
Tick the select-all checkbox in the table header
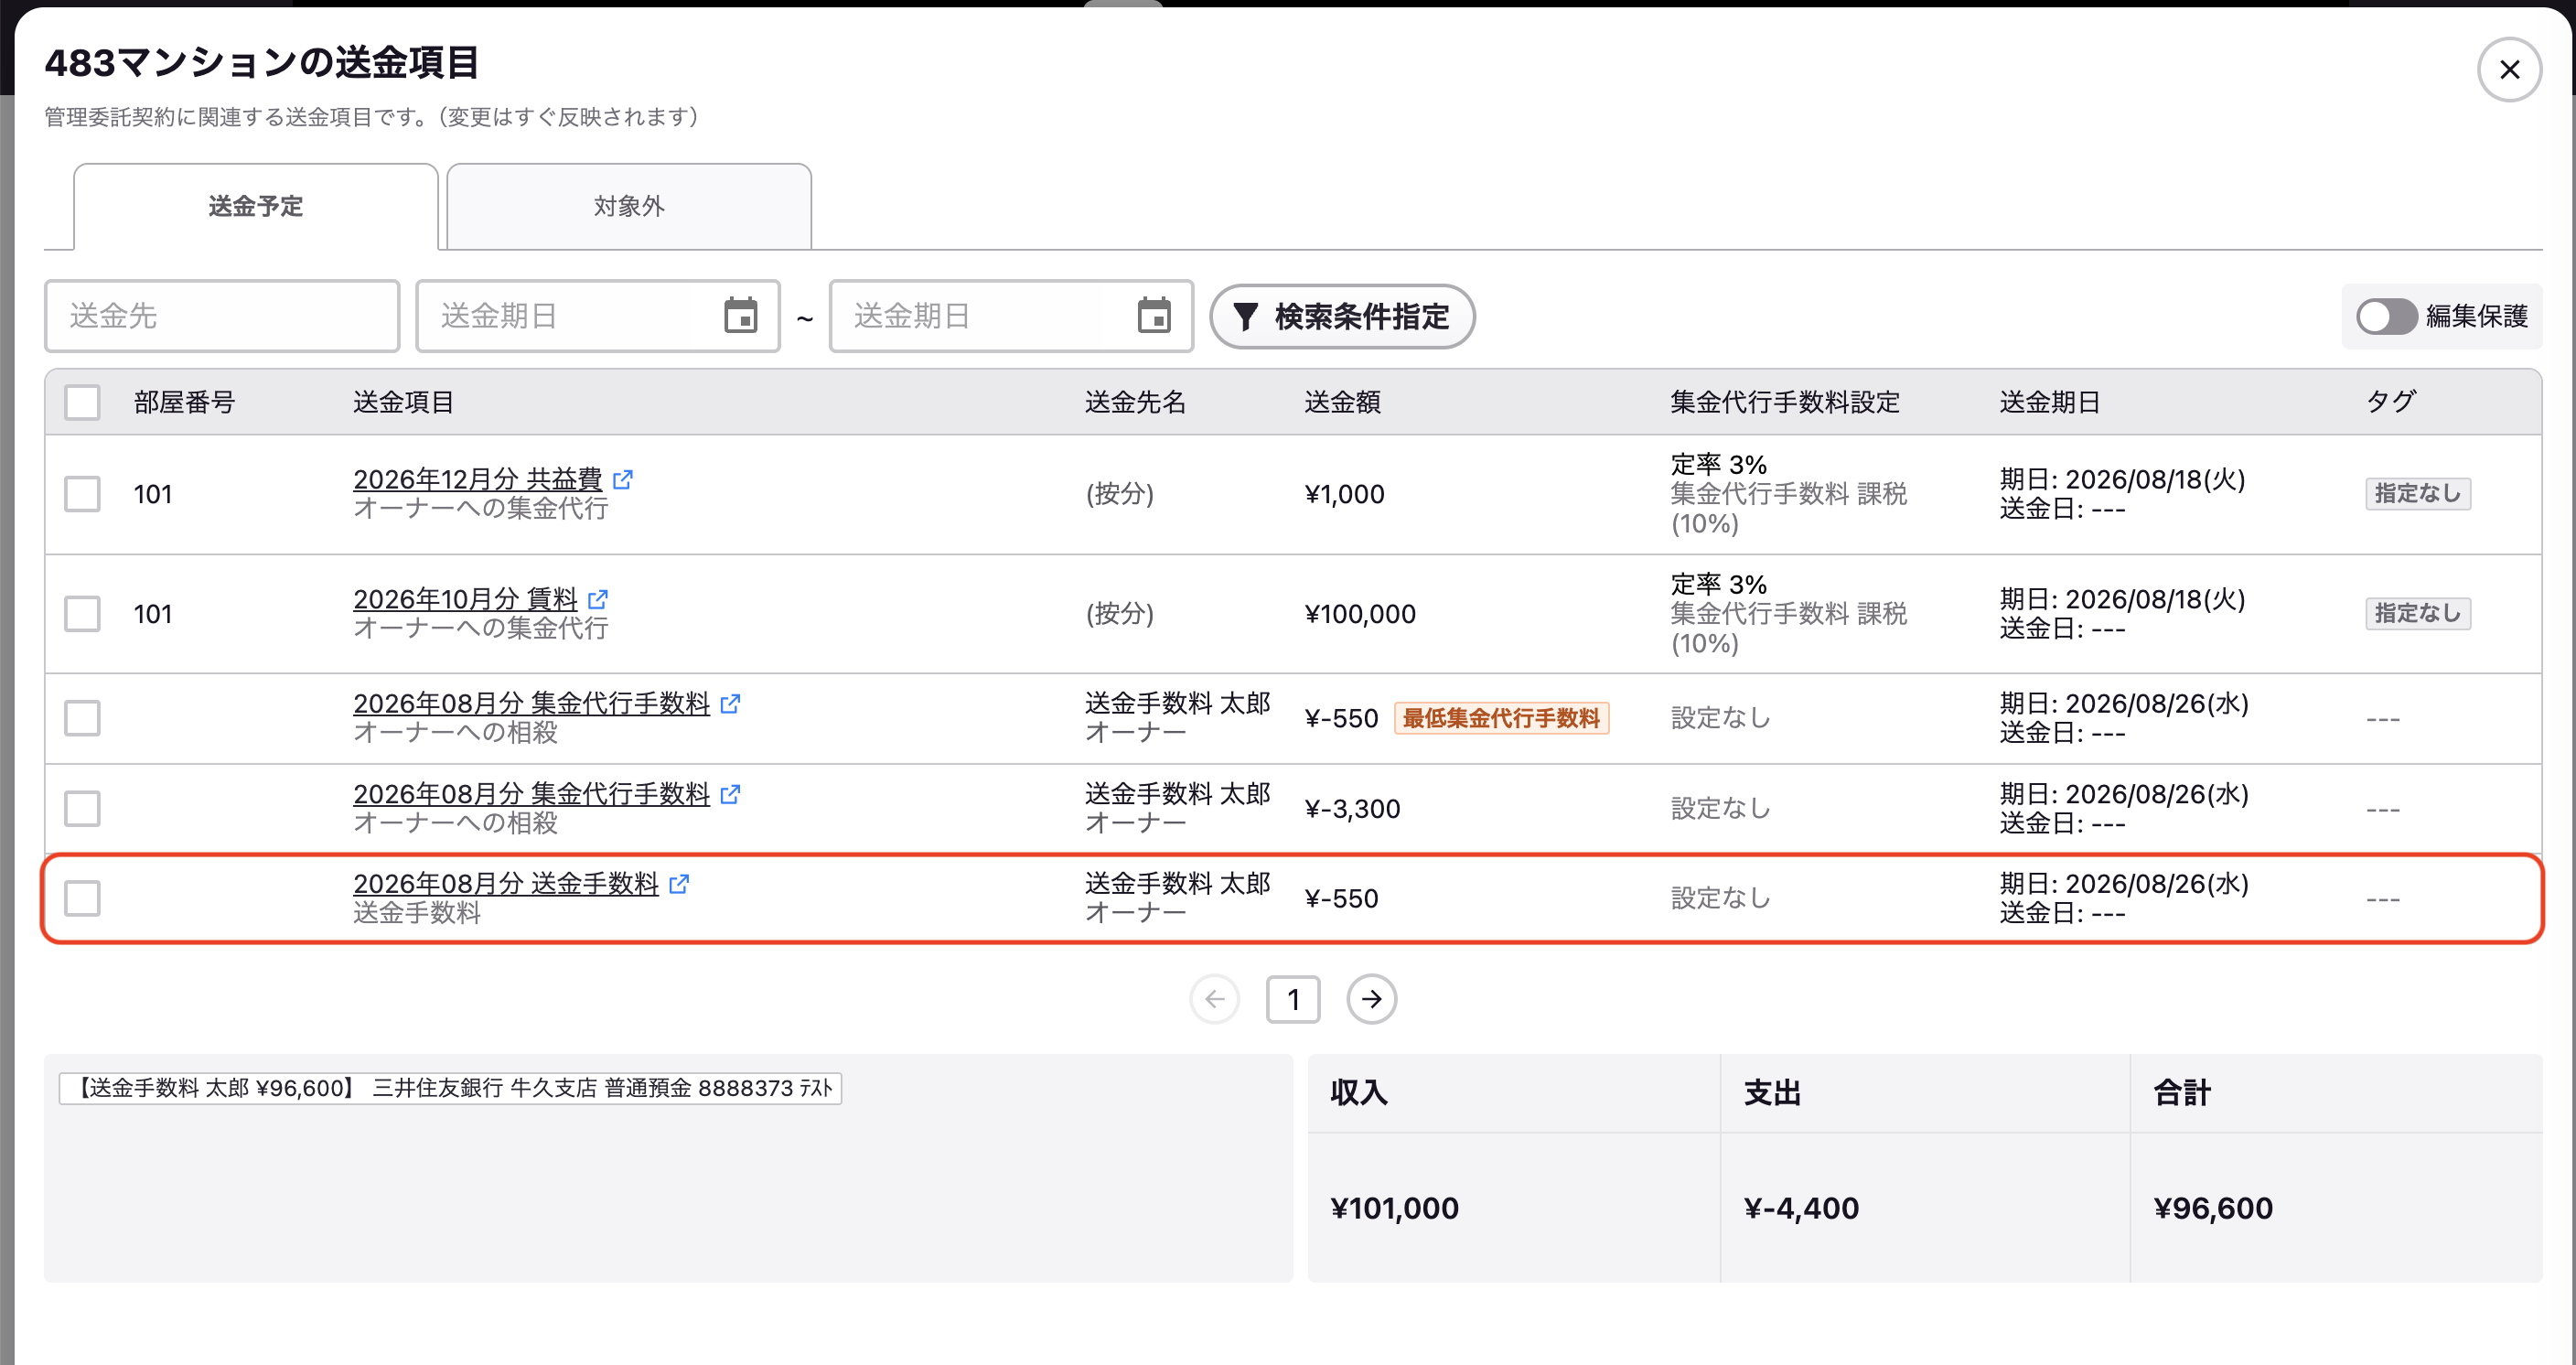[82, 403]
